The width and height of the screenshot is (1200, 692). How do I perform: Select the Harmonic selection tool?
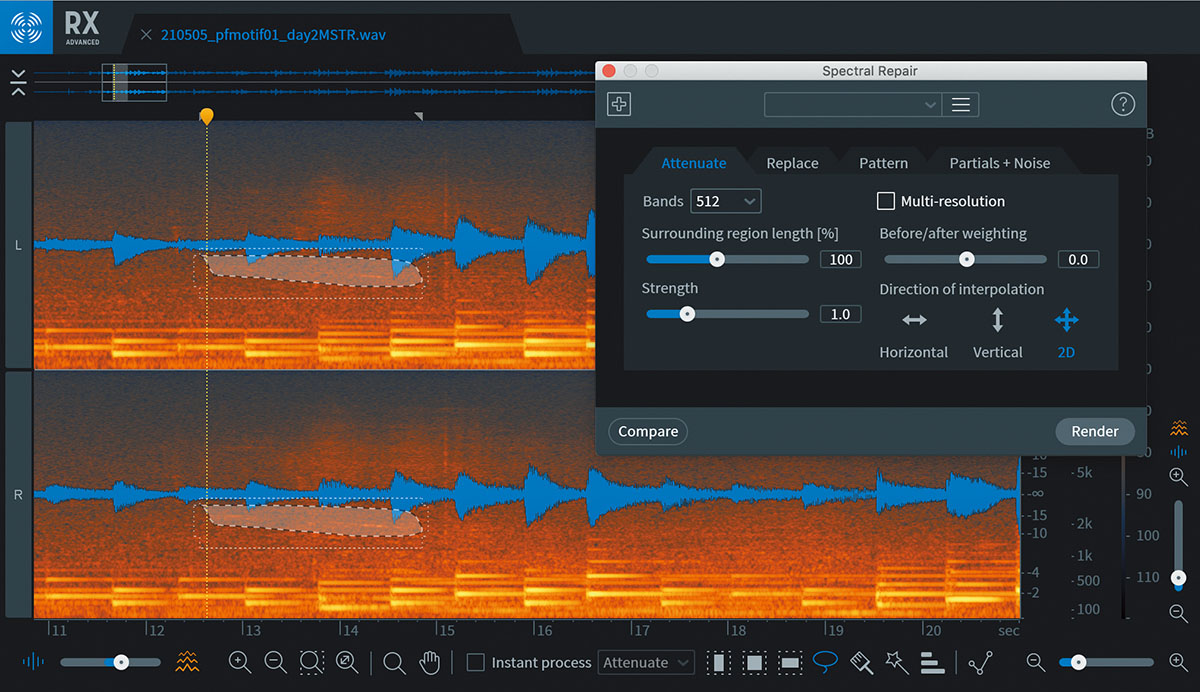[932, 662]
